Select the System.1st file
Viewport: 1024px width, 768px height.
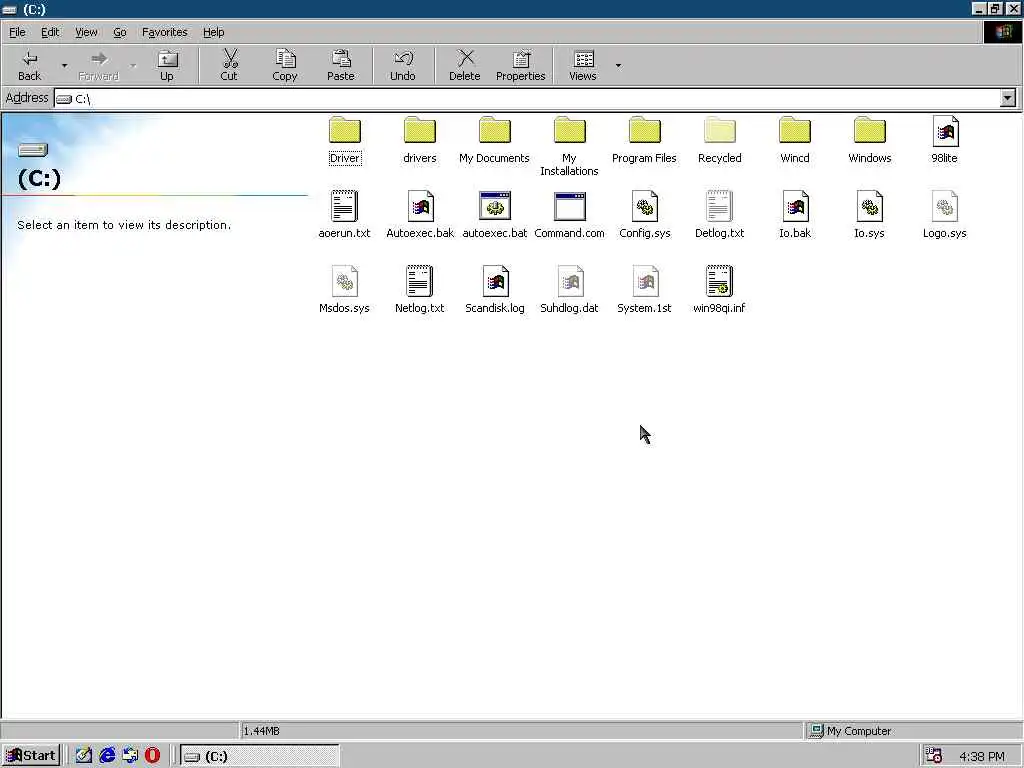[645, 290]
